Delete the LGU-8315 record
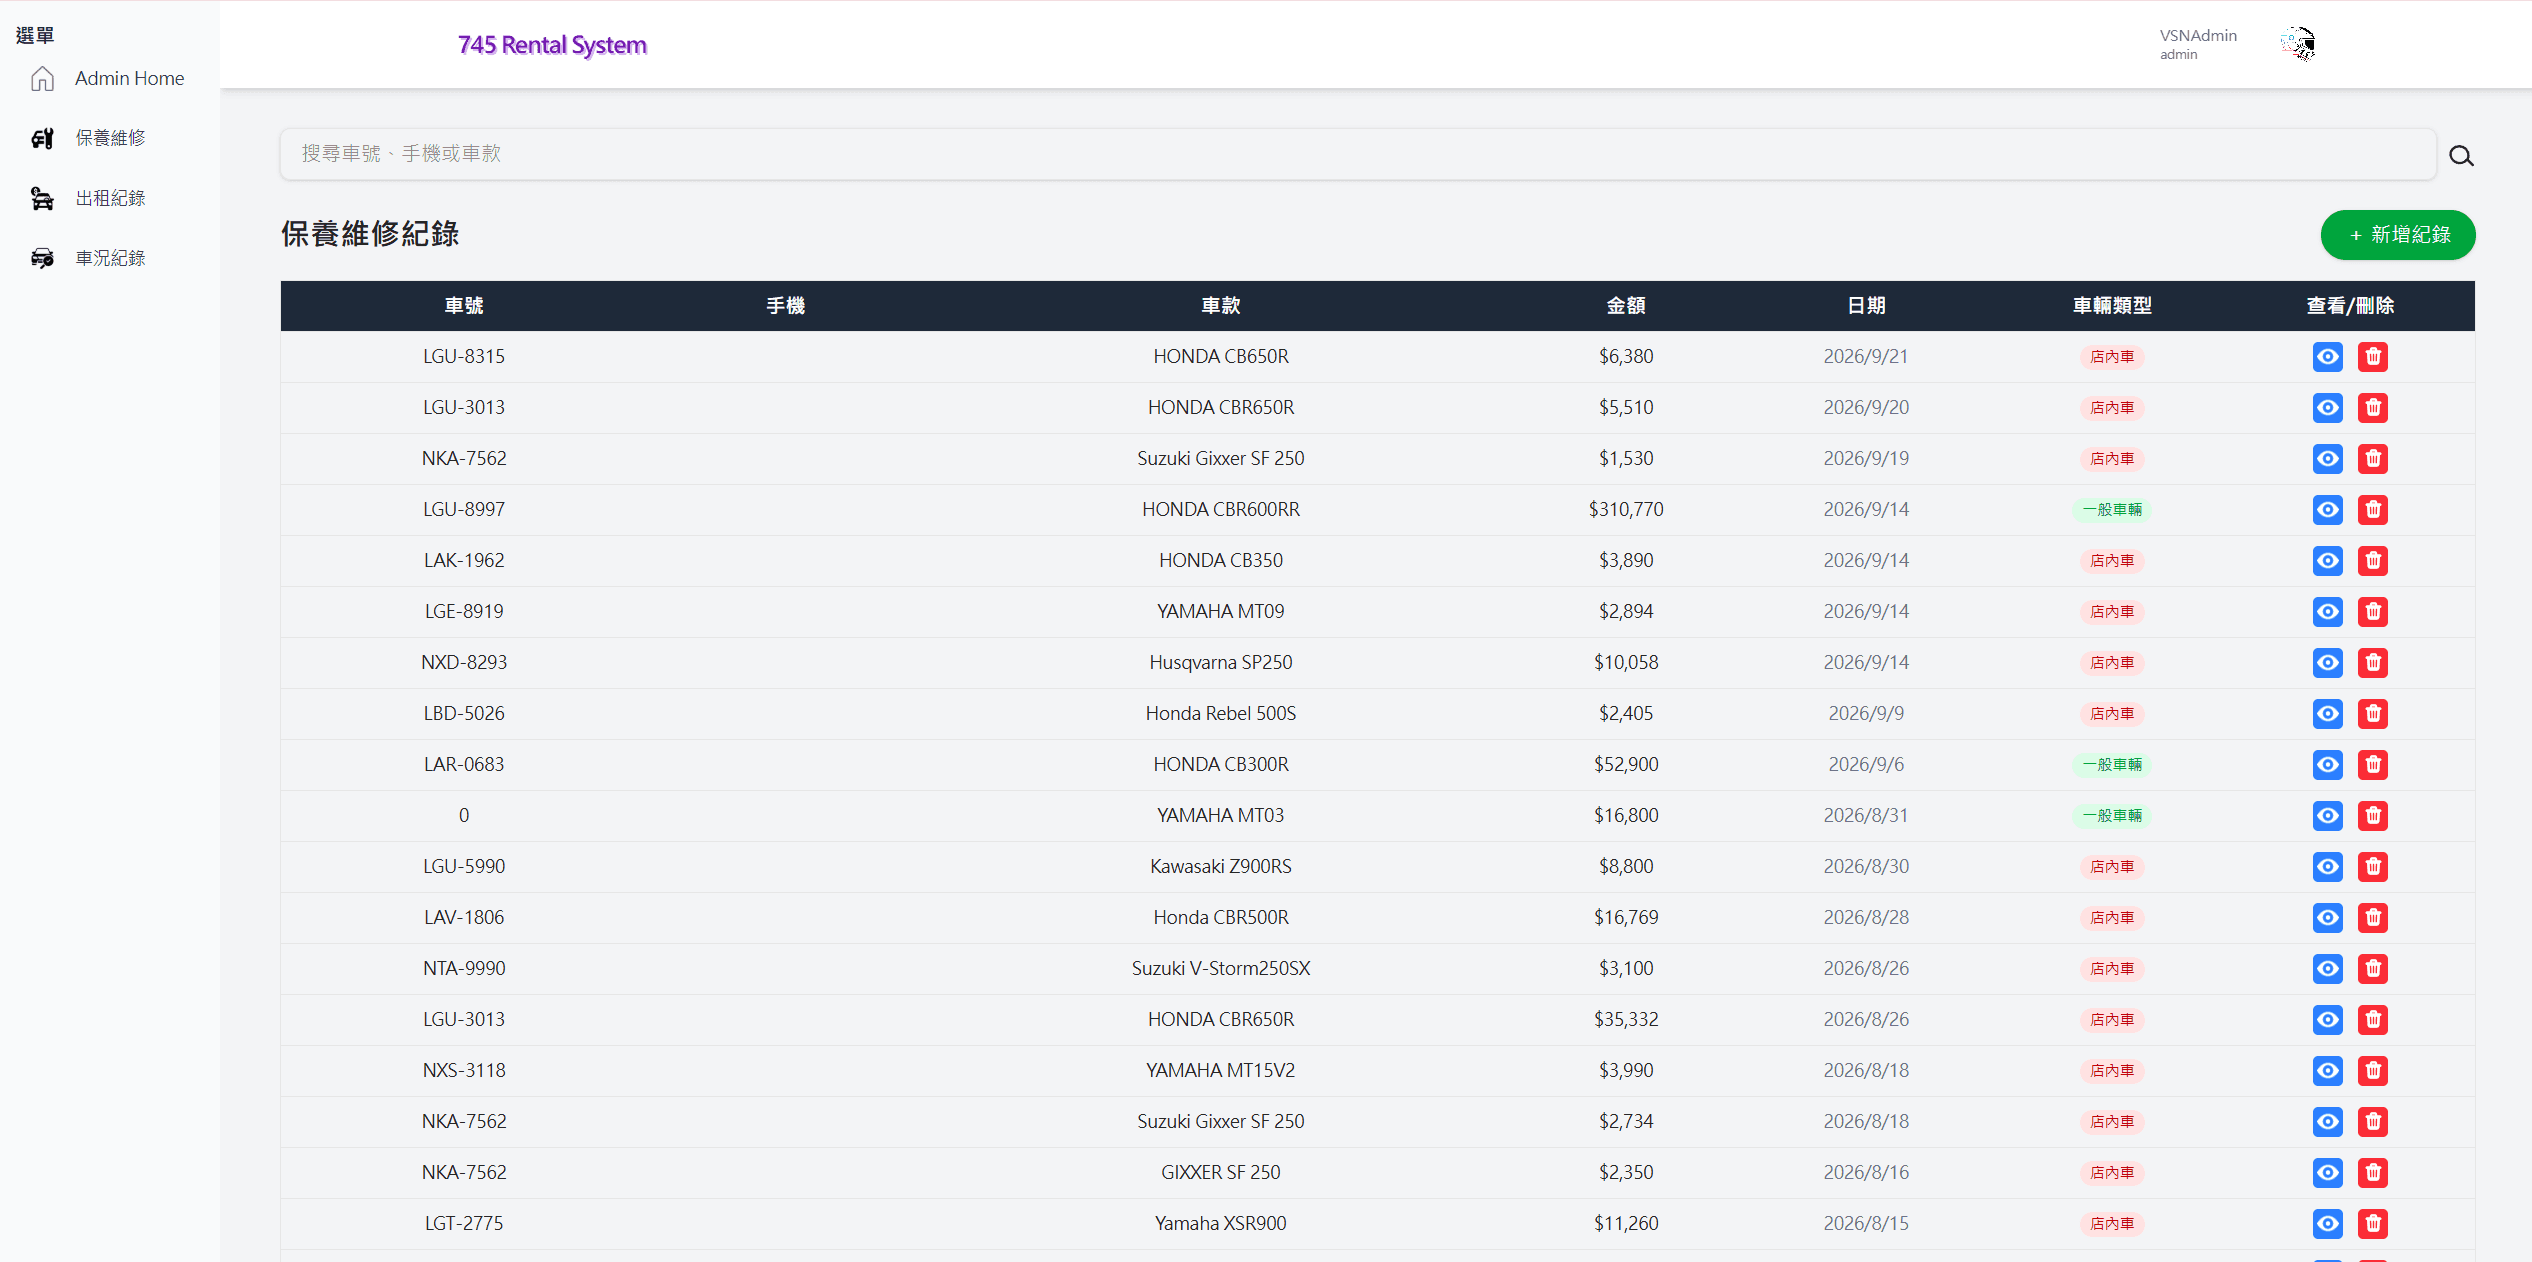The image size is (2532, 1262). coord(2373,357)
